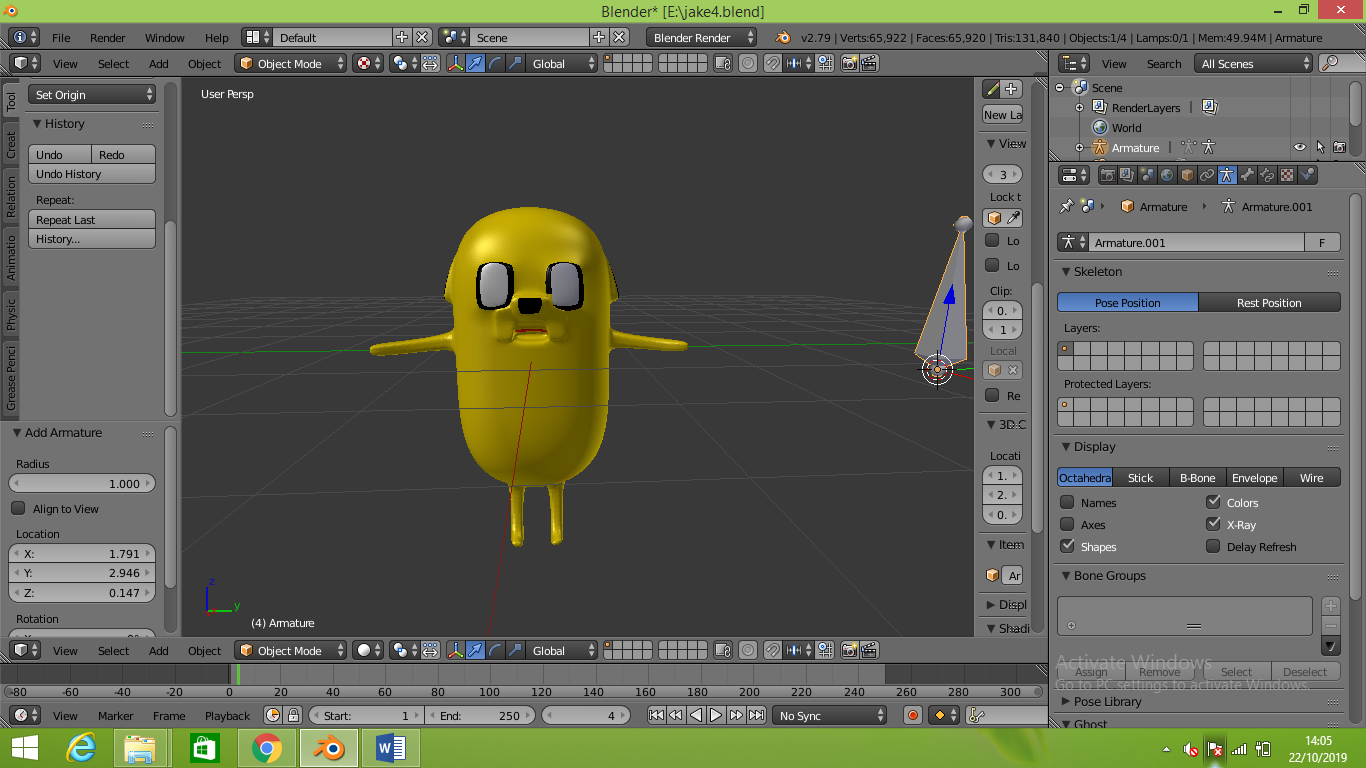The height and width of the screenshot is (768, 1366).
Task: Open the Physics properties tab
Action: coord(1307,175)
